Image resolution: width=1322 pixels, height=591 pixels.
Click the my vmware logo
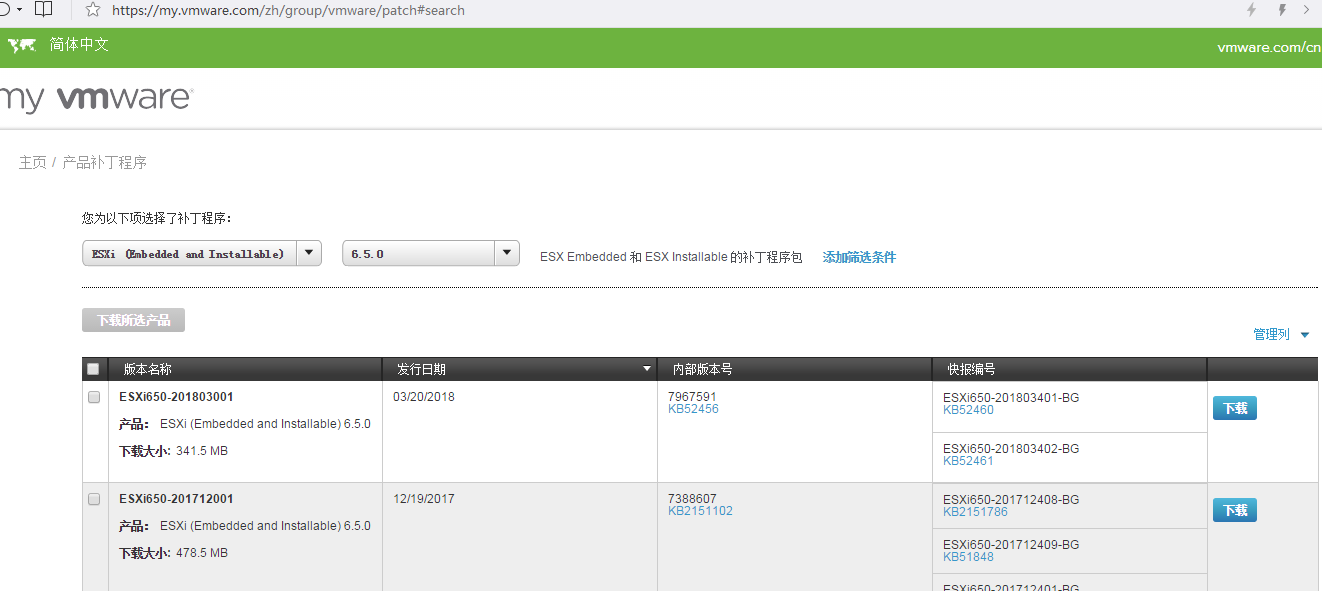point(96,99)
